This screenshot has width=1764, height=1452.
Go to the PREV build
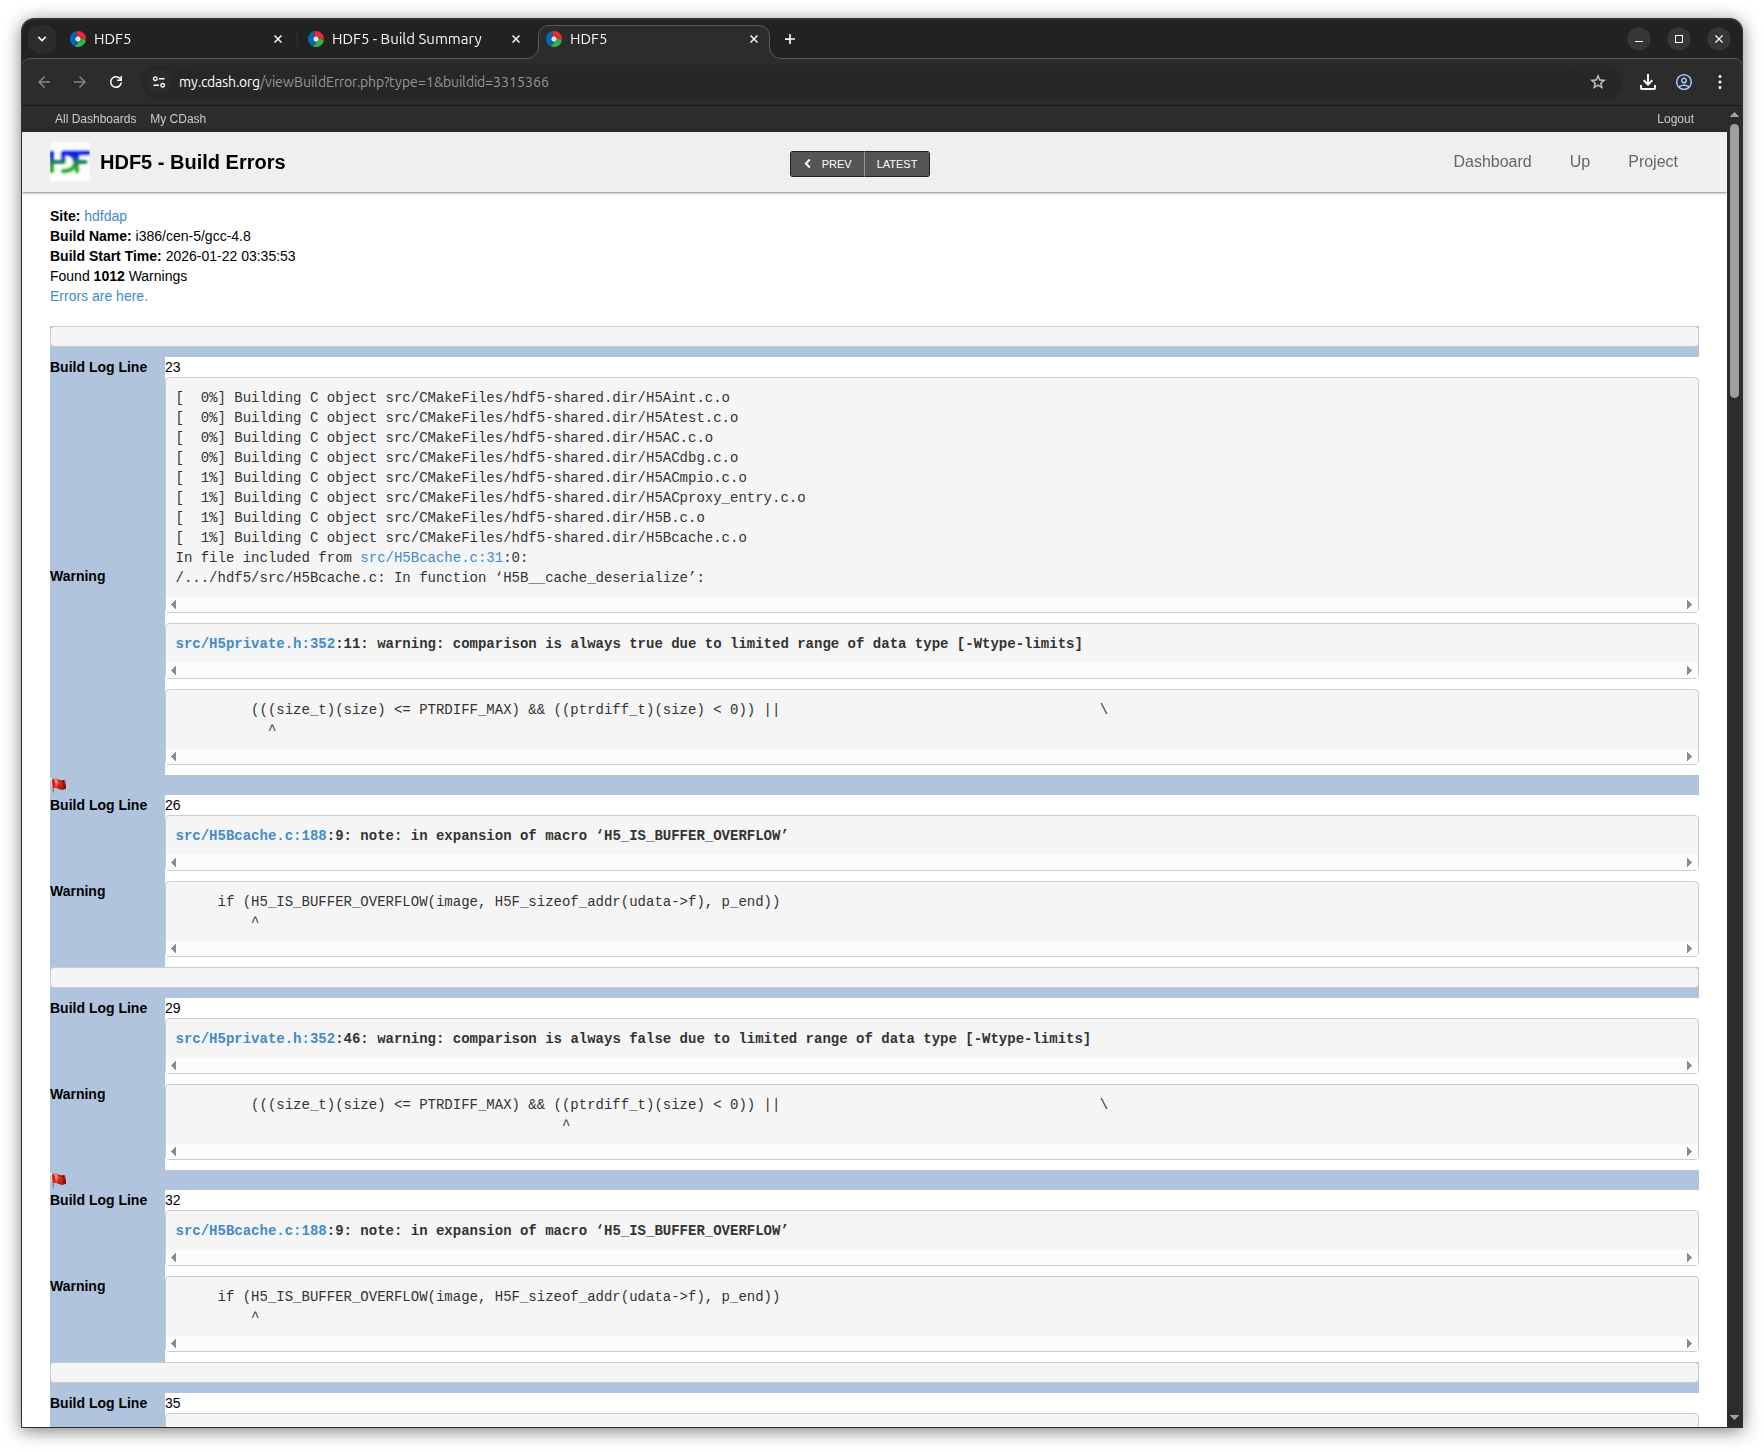(x=827, y=164)
